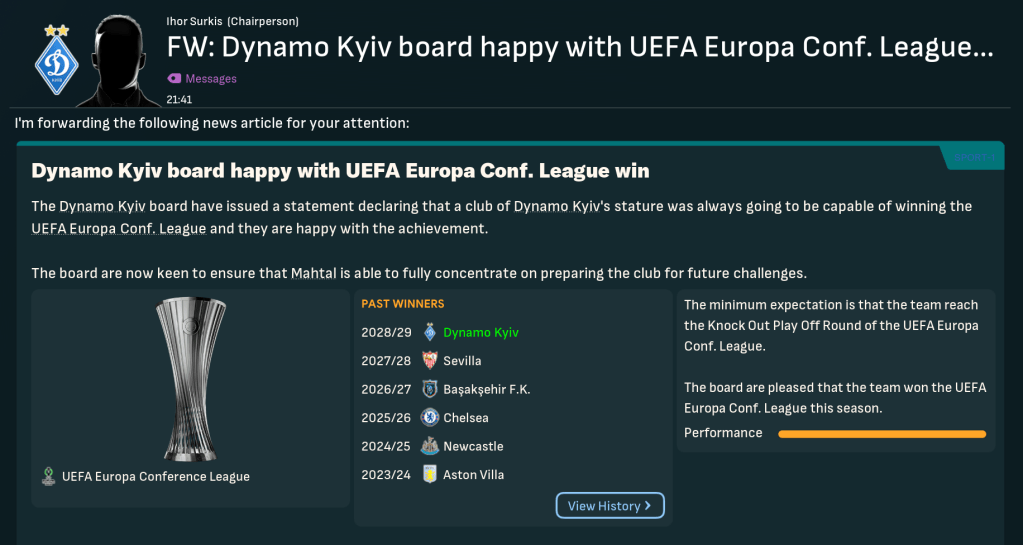Click the Dynamo Kyiv crest in 2028/29 row
Image resolution: width=1023 pixels, height=545 pixels.
click(430, 332)
